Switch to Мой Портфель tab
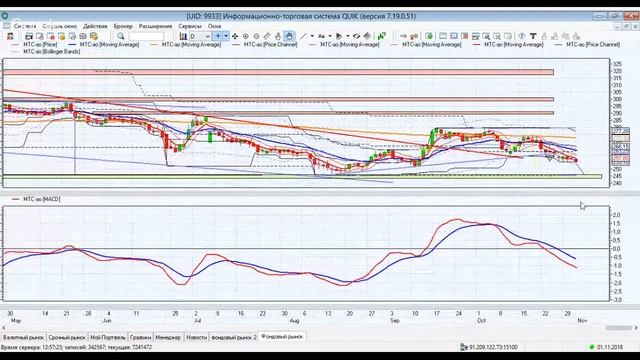The height and width of the screenshot is (360, 640). click(108, 338)
